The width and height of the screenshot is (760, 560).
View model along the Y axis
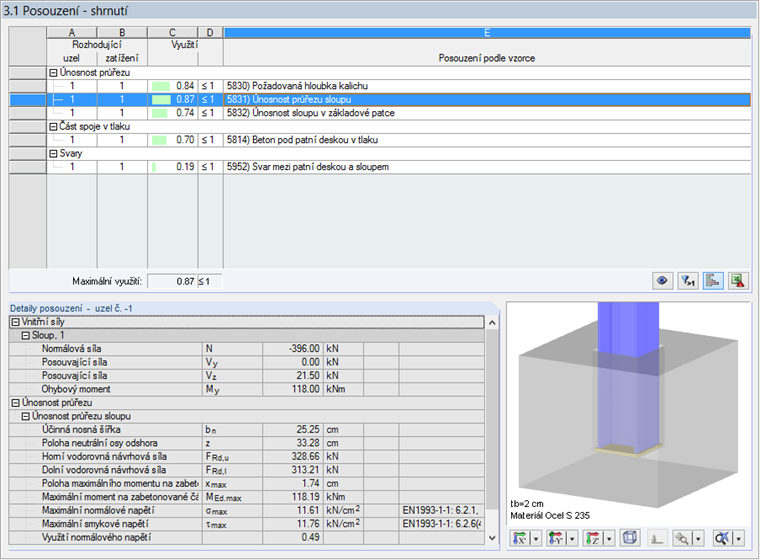point(556,538)
